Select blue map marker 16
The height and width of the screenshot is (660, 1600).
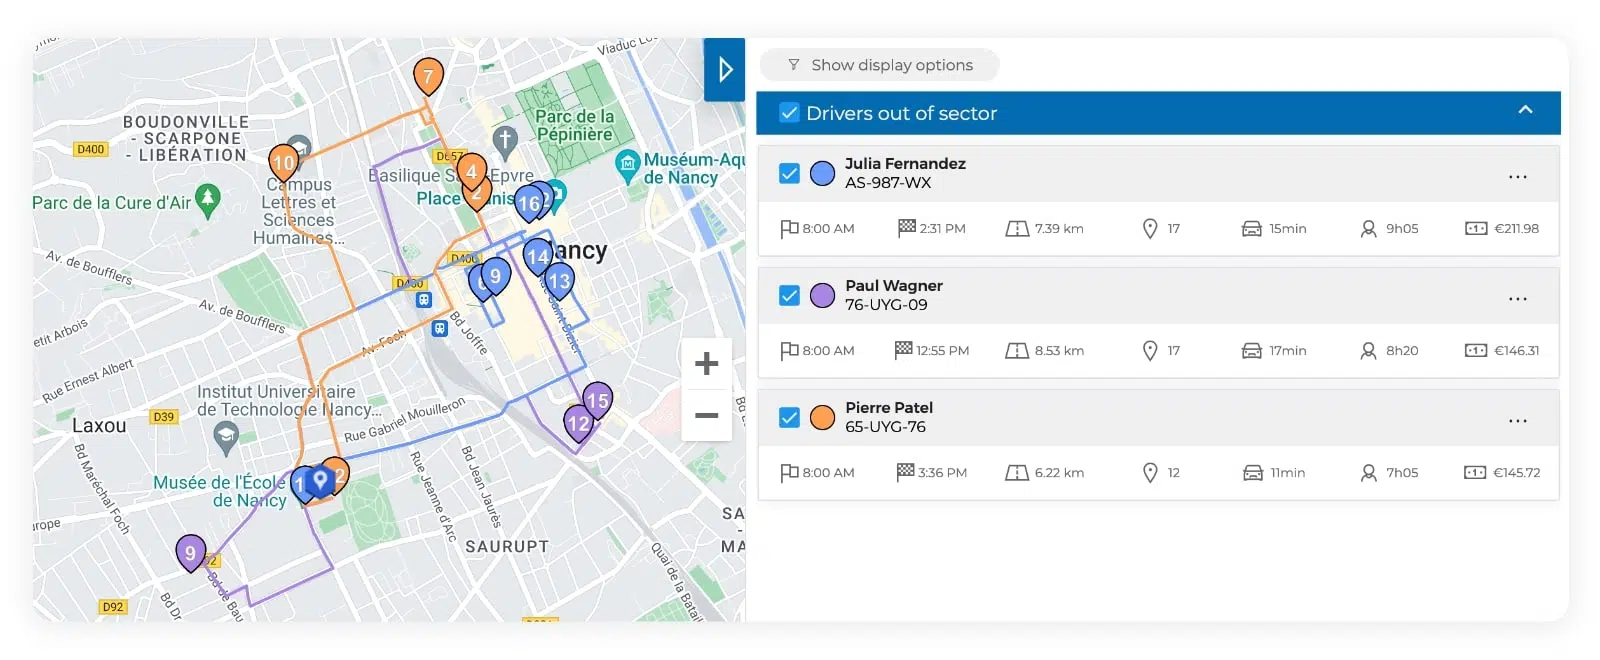[529, 204]
